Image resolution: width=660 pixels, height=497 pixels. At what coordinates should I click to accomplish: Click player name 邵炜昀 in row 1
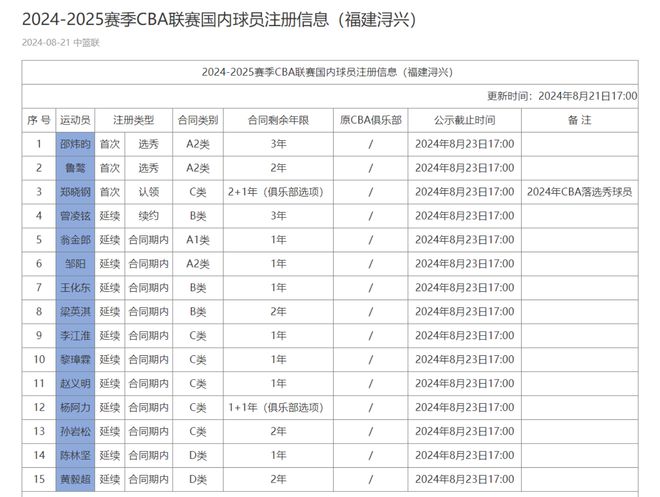click(x=75, y=144)
